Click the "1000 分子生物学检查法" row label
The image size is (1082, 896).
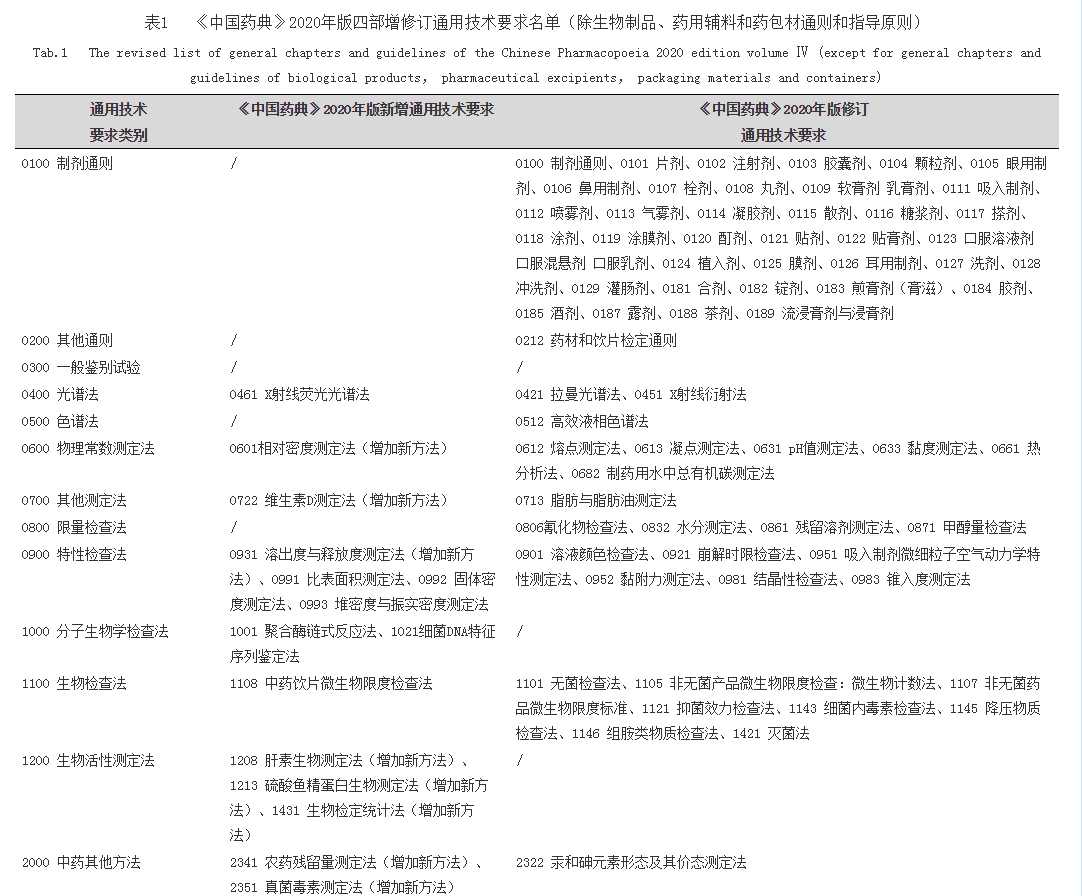(x=95, y=632)
